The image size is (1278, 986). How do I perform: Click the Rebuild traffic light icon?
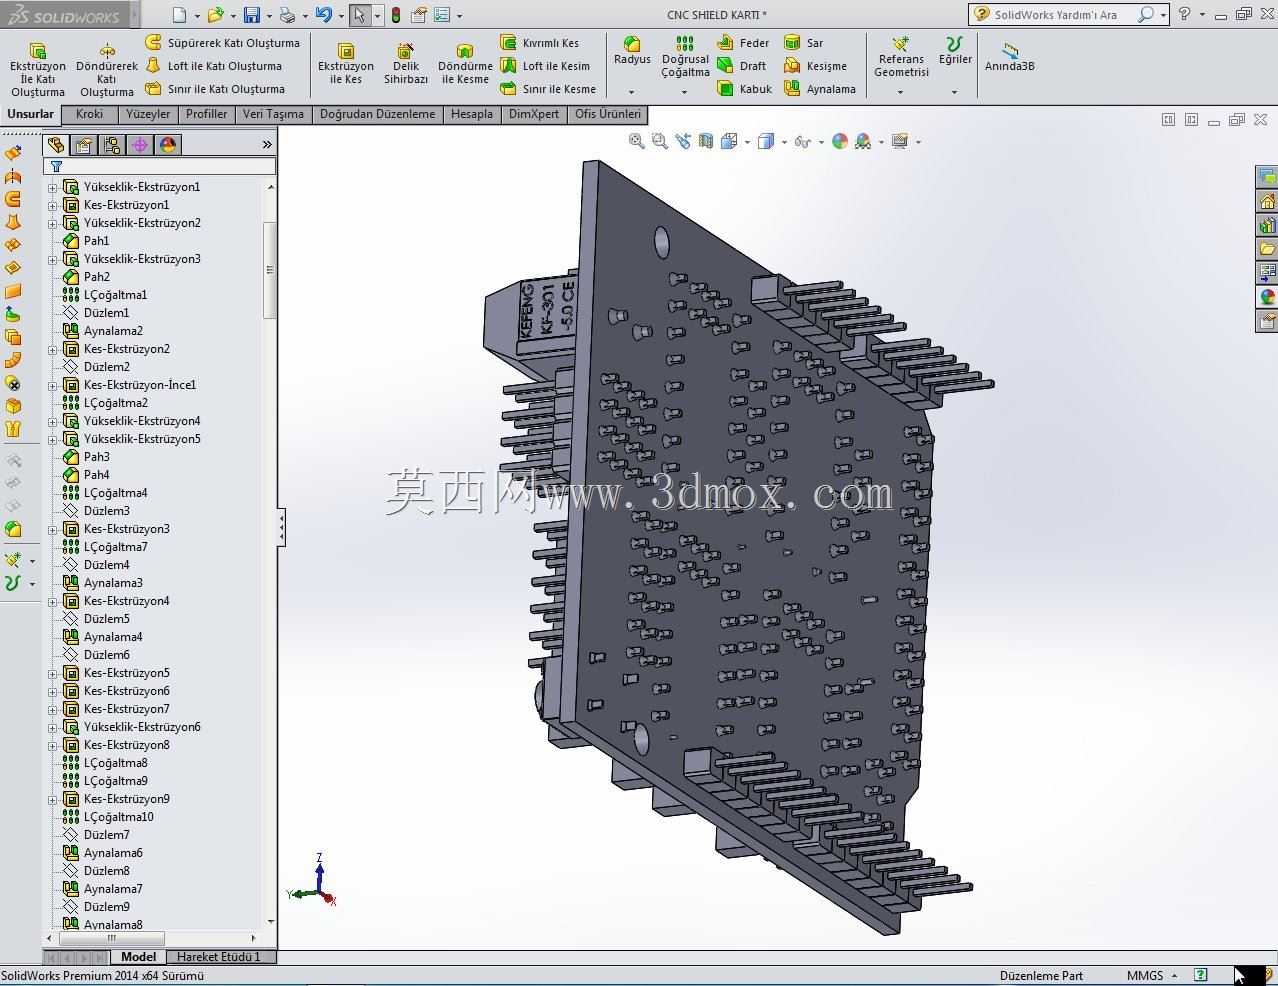[396, 15]
